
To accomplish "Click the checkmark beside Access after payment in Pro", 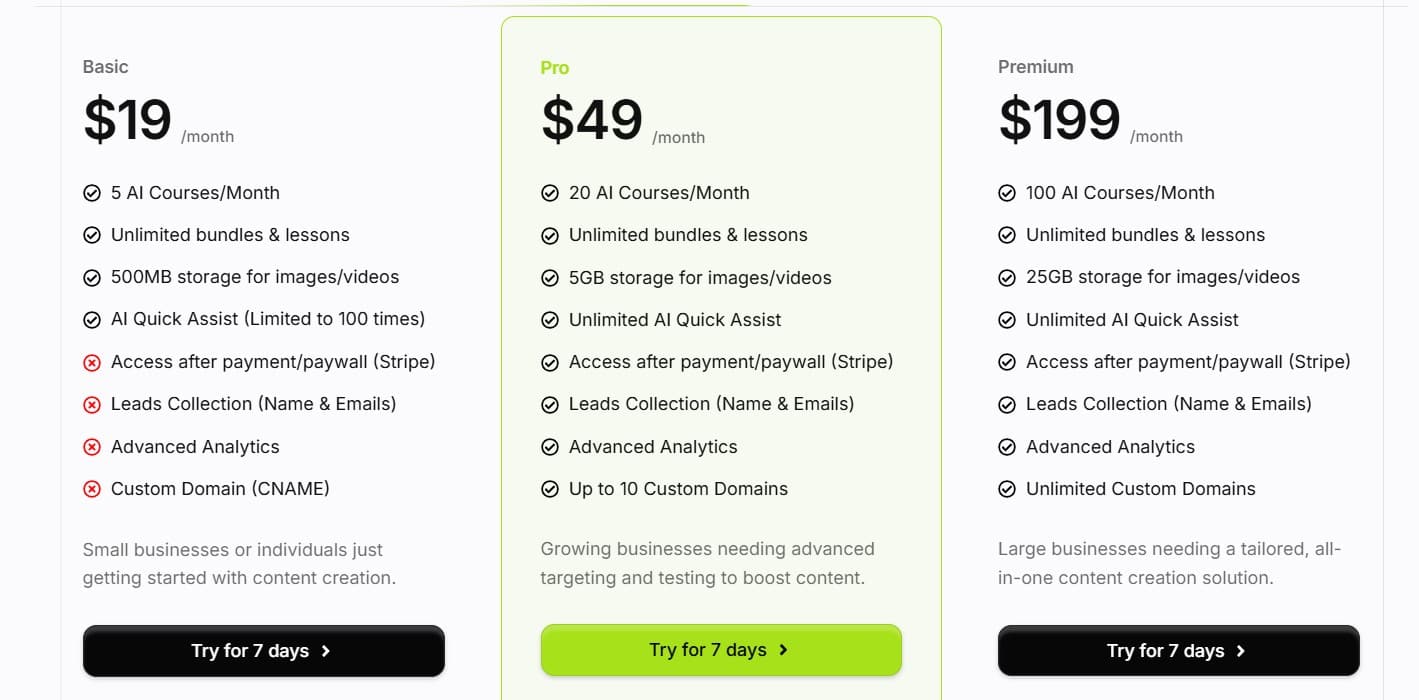I will click(x=550, y=362).
